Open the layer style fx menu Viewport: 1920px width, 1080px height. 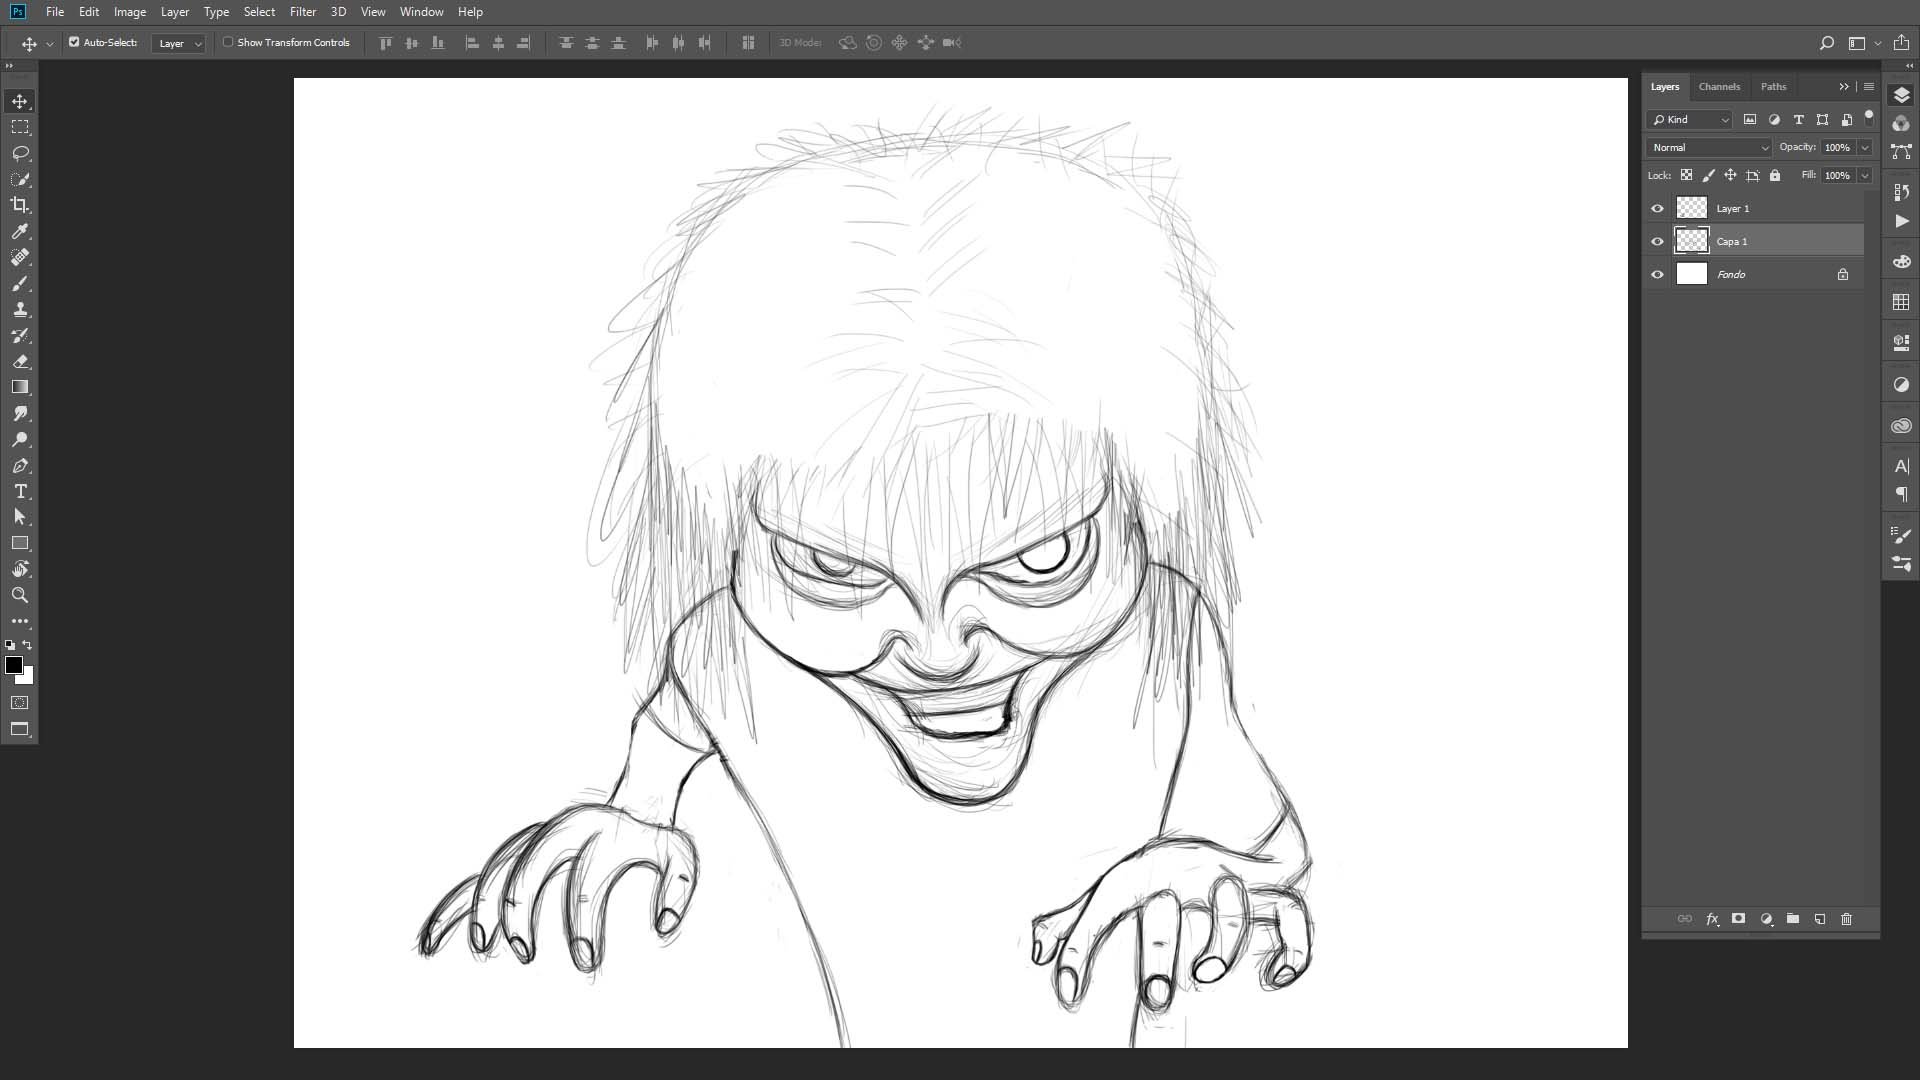pos(1712,919)
